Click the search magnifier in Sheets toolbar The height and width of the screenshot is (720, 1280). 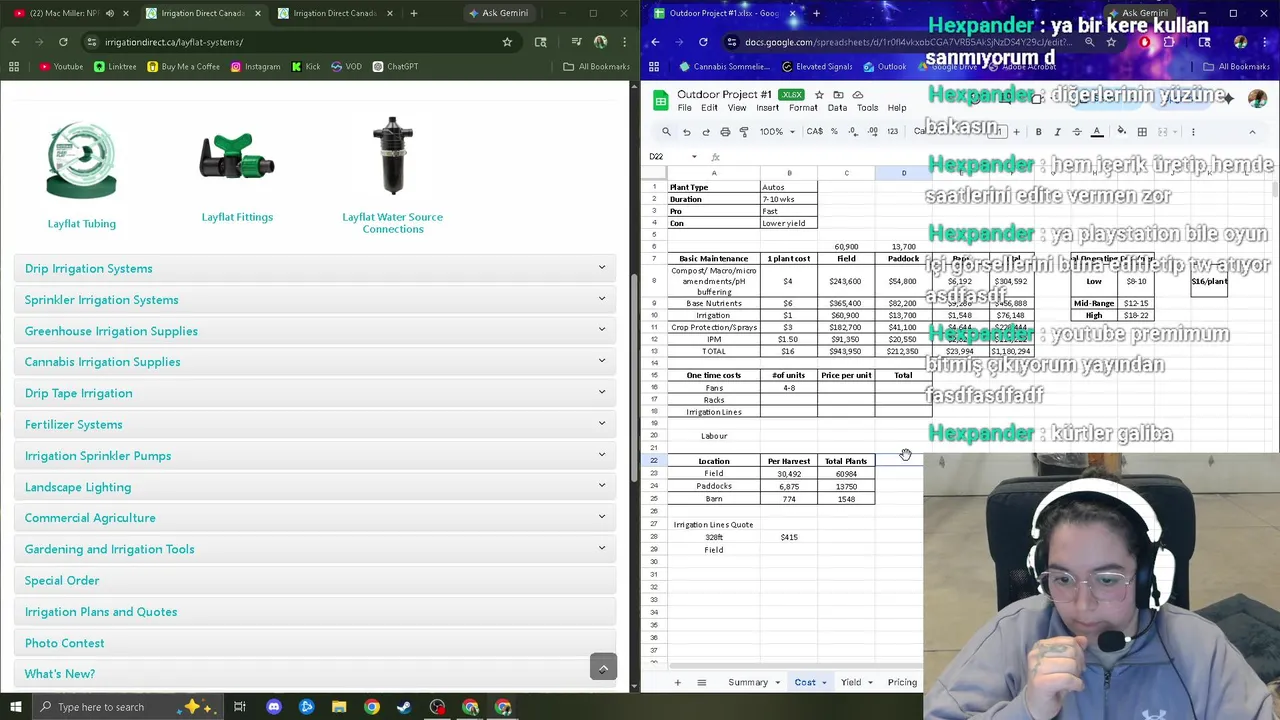click(666, 132)
